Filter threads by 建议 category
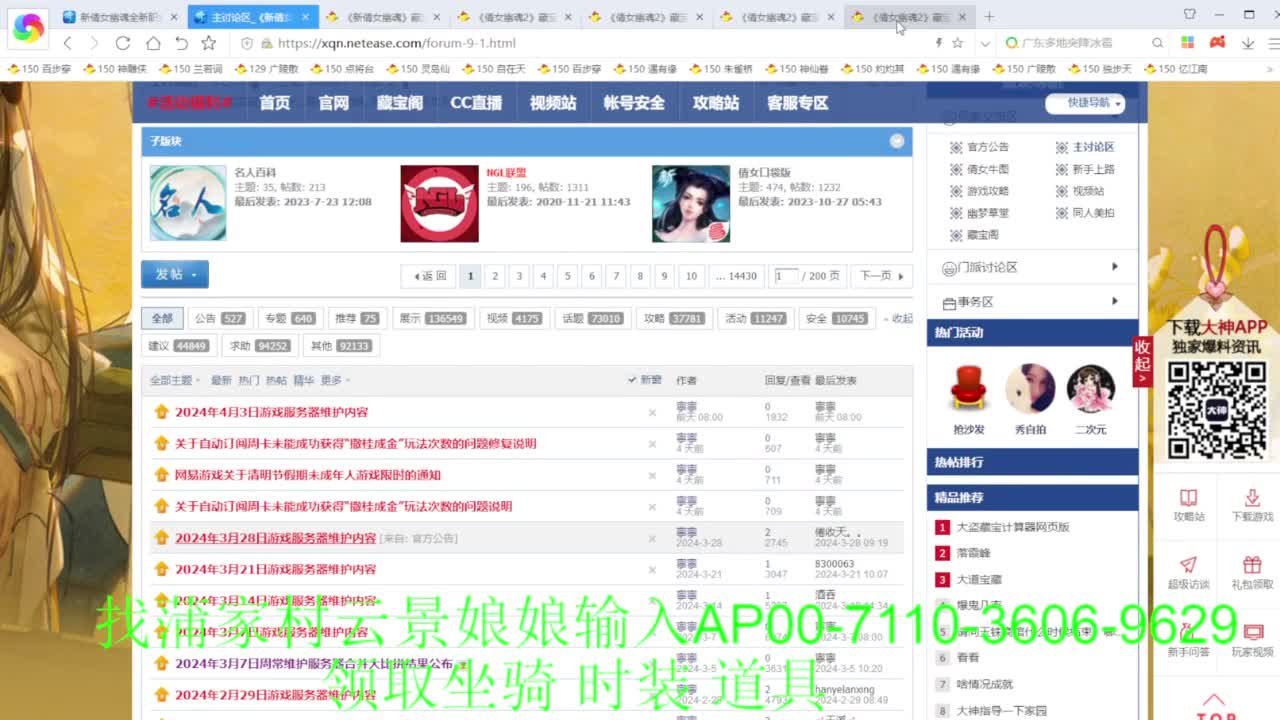The image size is (1280, 720). click(178, 346)
